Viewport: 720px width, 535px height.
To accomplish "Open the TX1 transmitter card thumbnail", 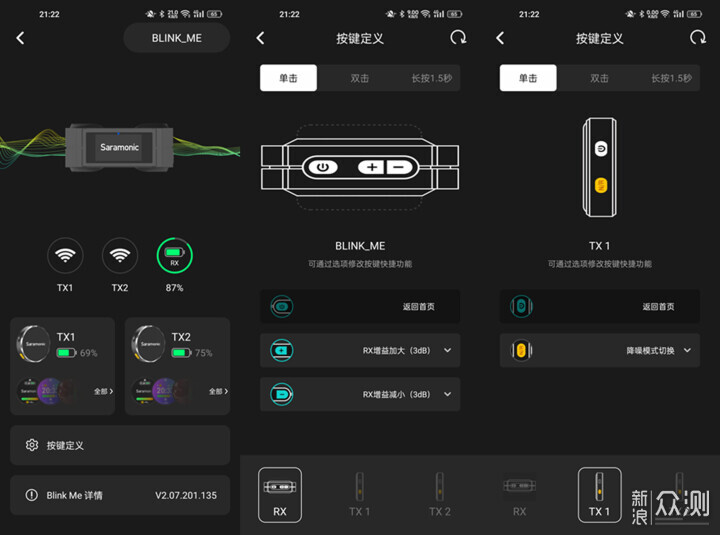I will point(34,344).
